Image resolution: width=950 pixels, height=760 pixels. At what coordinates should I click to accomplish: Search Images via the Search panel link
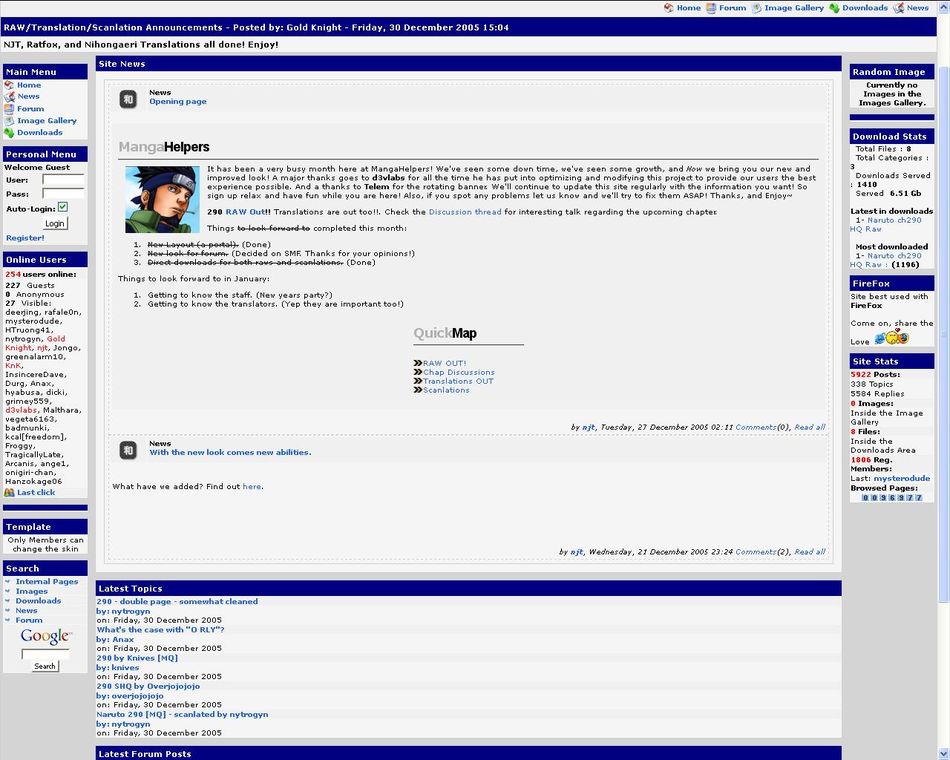pyautogui.click(x=32, y=591)
